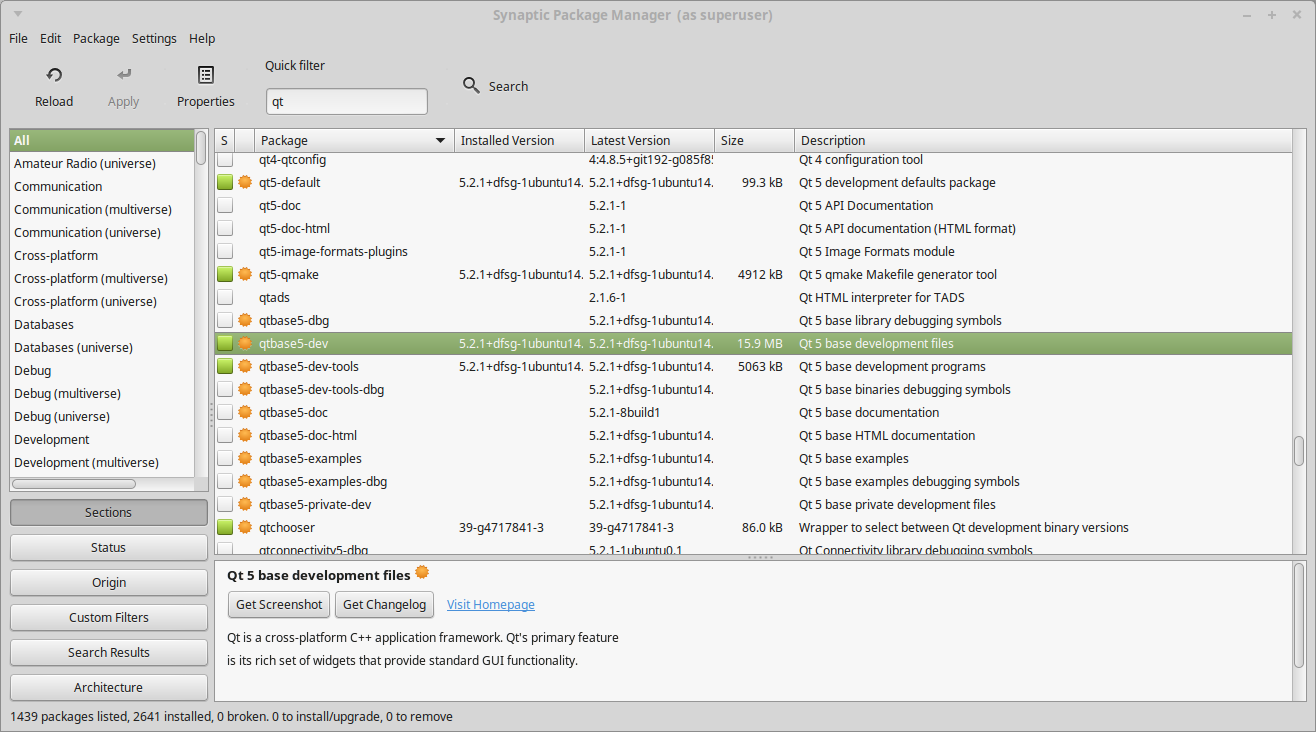This screenshot has width=1316, height=732.
Task: Switch to Architecture filter view
Action: pyautogui.click(x=109, y=688)
